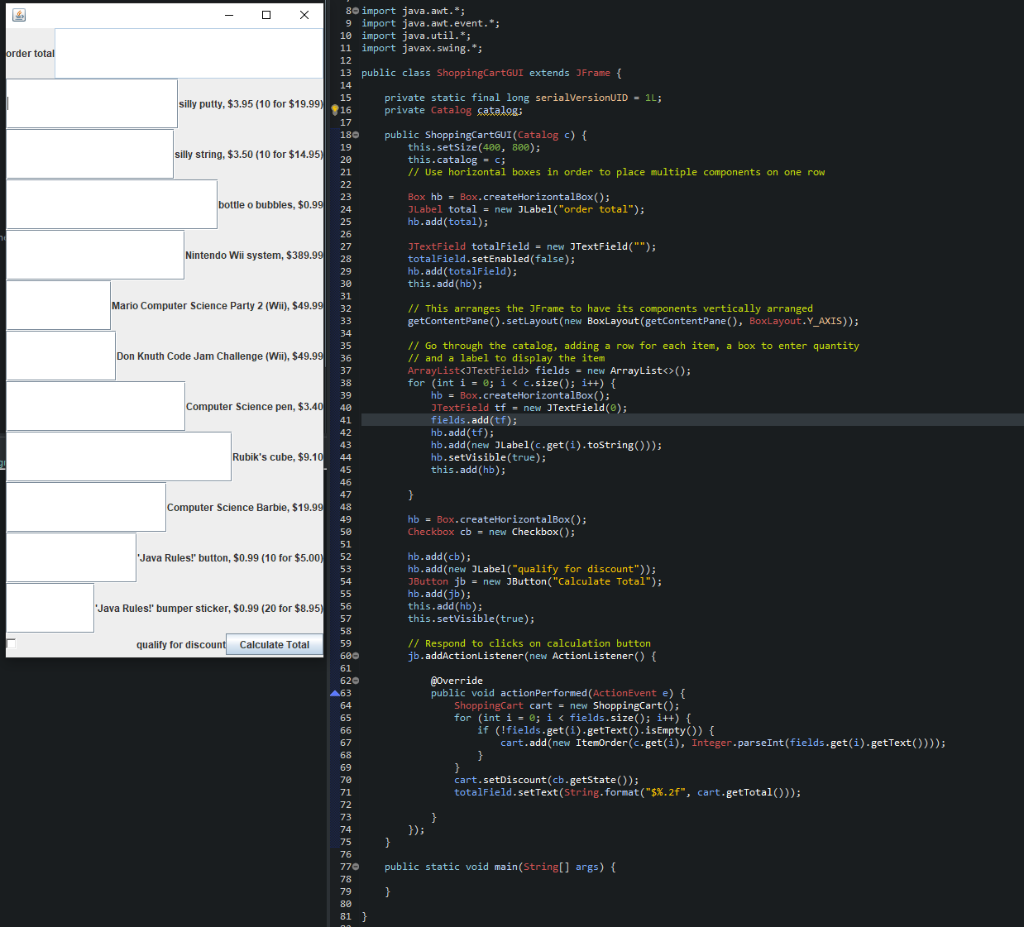Click the quantity field beside "Computer Science Barbie"
Viewport: 1024px width, 927px height.
(85, 507)
